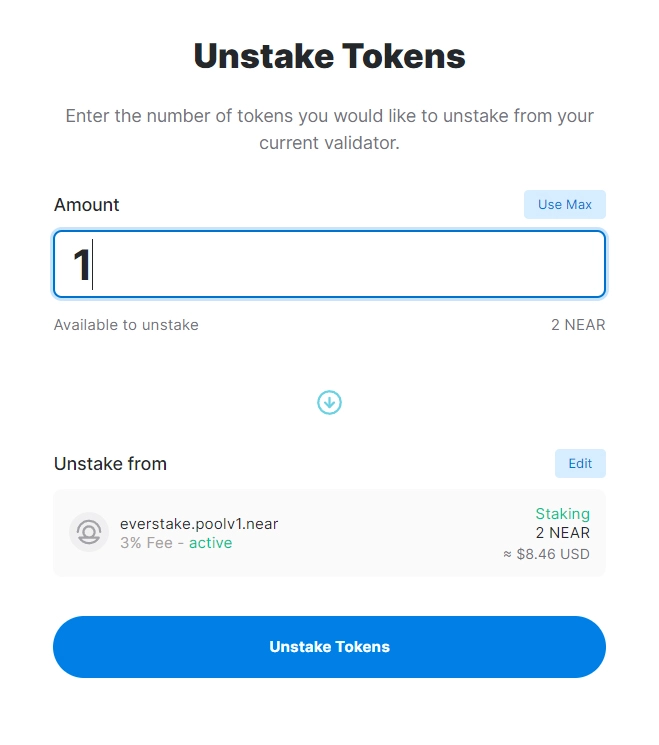The height and width of the screenshot is (745, 659).
Task: Select the validator card background
Action: pos(329,533)
